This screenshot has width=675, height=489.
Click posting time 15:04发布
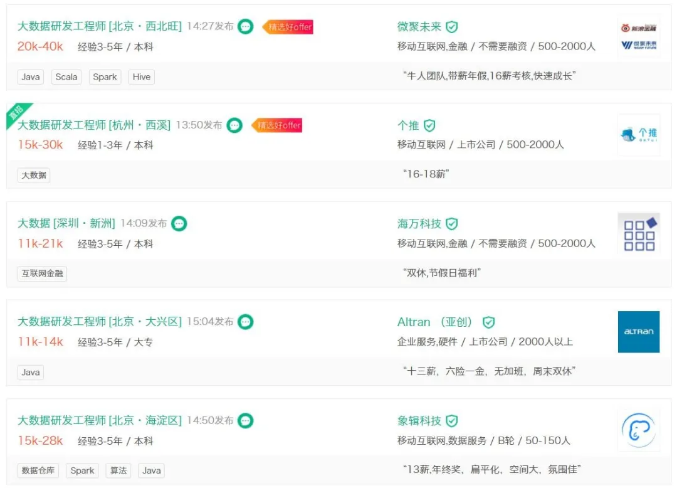coord(210,322)
